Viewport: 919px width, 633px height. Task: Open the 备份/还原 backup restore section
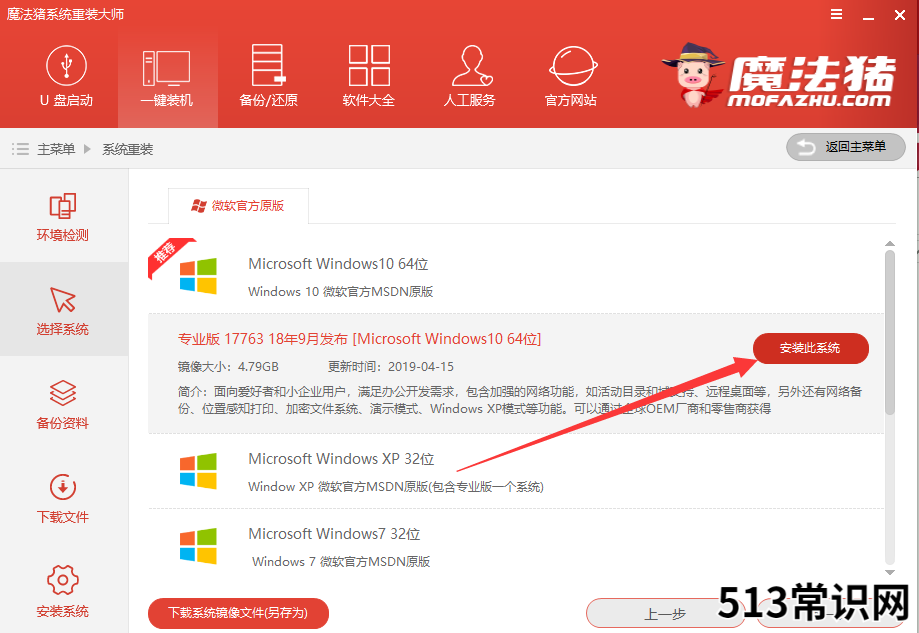(x=268, y=76)
